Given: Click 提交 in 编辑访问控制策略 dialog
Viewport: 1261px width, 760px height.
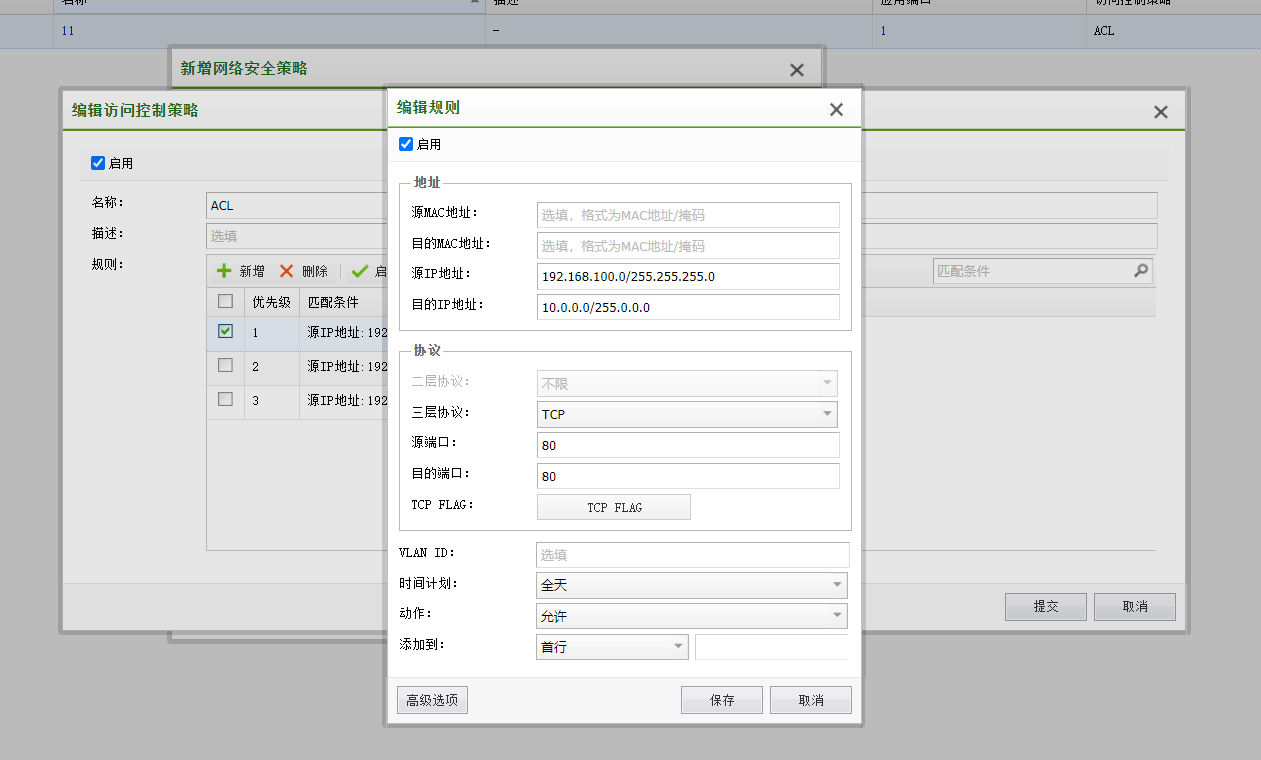Looking at the screenshot, I should click(1046, 606).
